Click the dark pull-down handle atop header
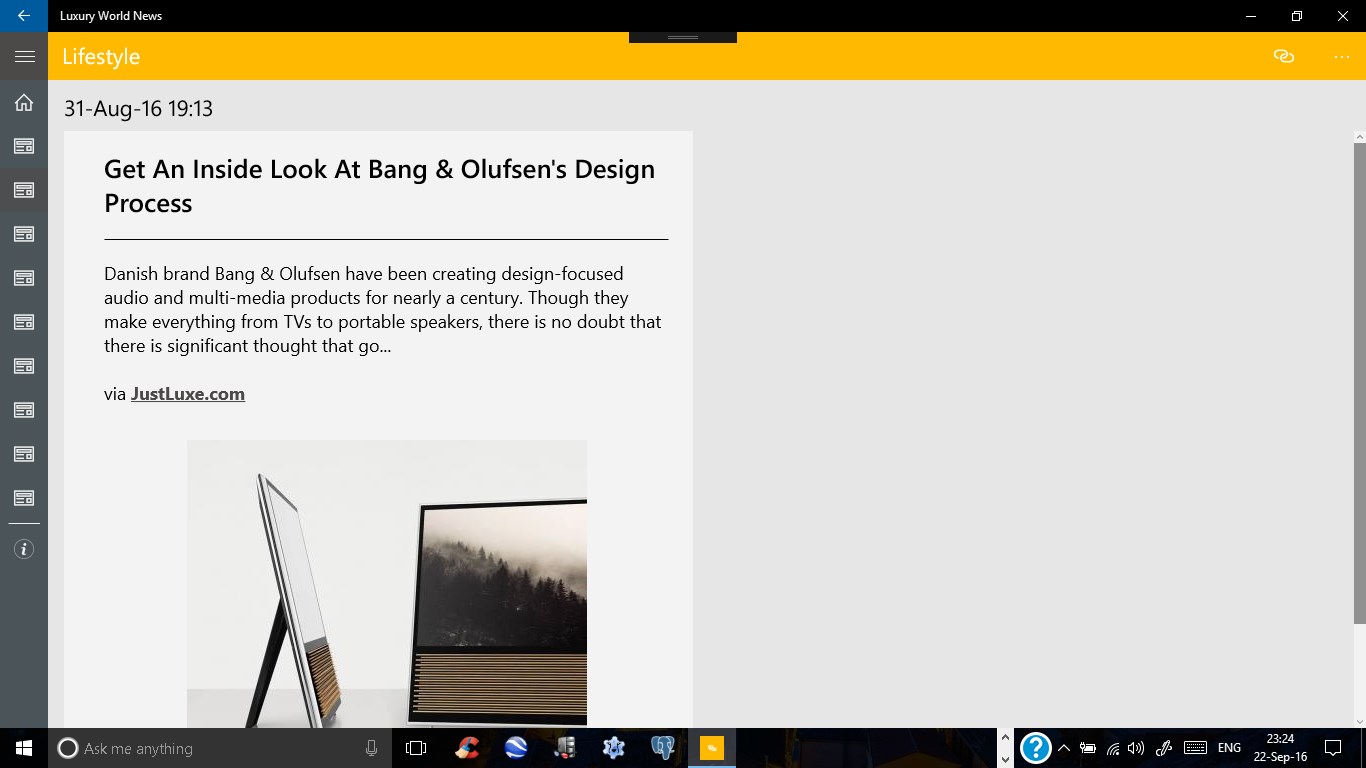 (683, 37)
